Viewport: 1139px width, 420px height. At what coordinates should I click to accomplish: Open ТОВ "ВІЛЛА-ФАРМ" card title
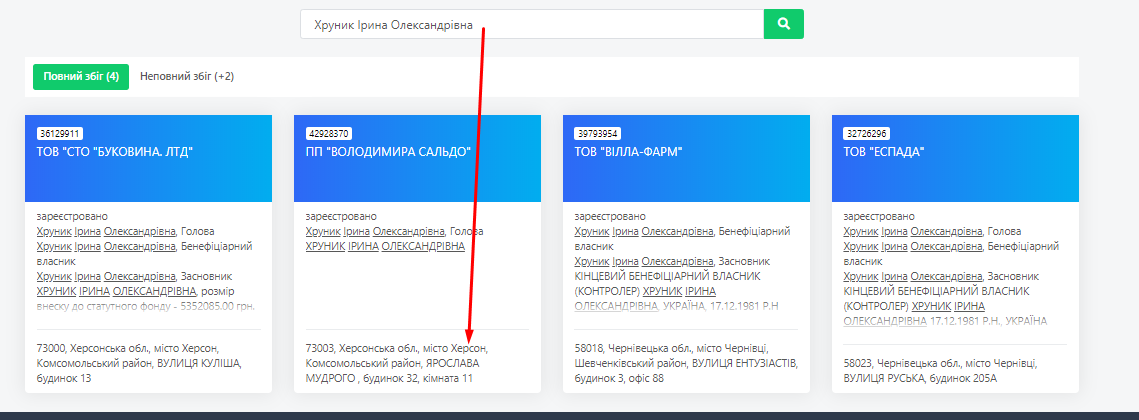[x=628, y=152]
